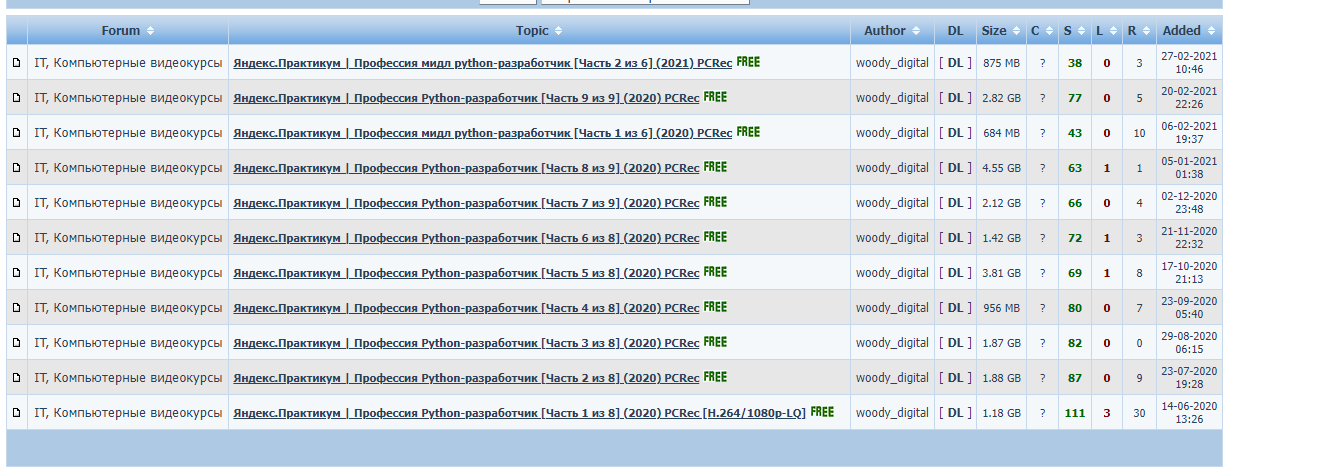Open topic Python-разработчик Часть 8 из 9
Screen dimensions: 1318x472
(x=466, y=168)
